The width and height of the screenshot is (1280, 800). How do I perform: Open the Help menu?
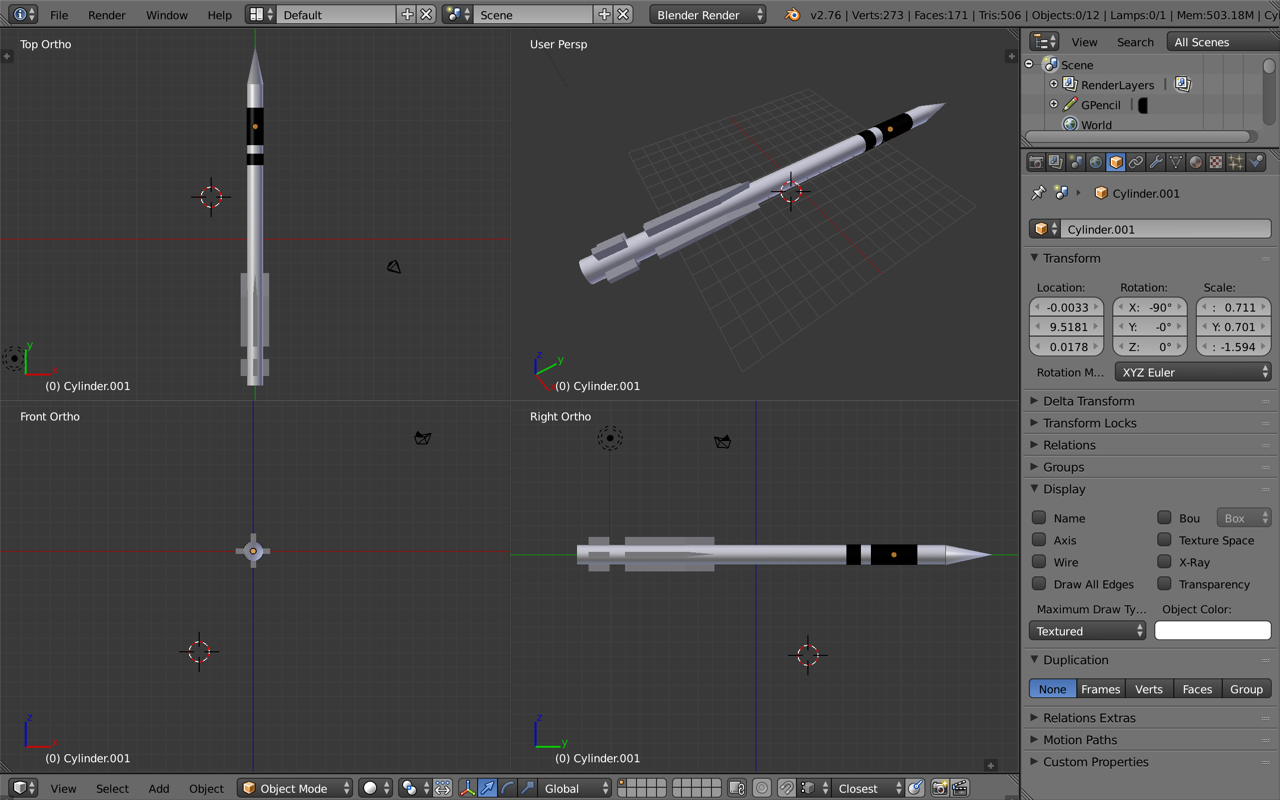[x=220, y=15]
